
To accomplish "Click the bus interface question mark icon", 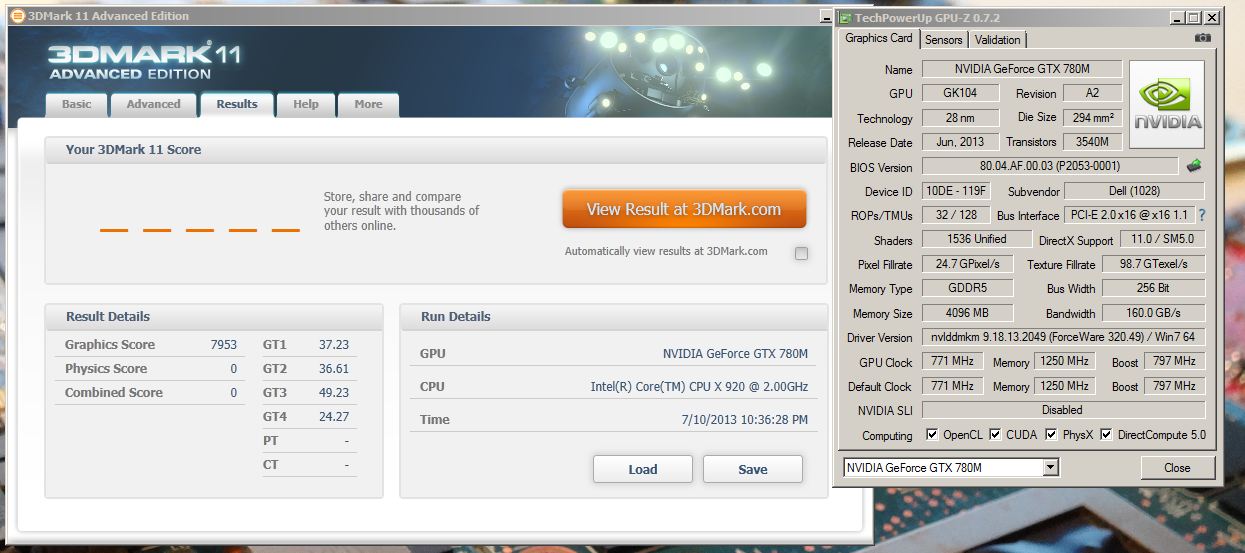I will (1201, 215).
